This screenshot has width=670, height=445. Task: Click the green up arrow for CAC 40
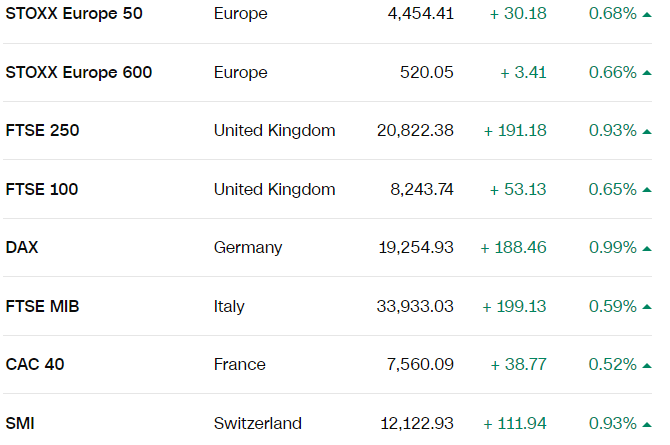[x=647, y=365]
